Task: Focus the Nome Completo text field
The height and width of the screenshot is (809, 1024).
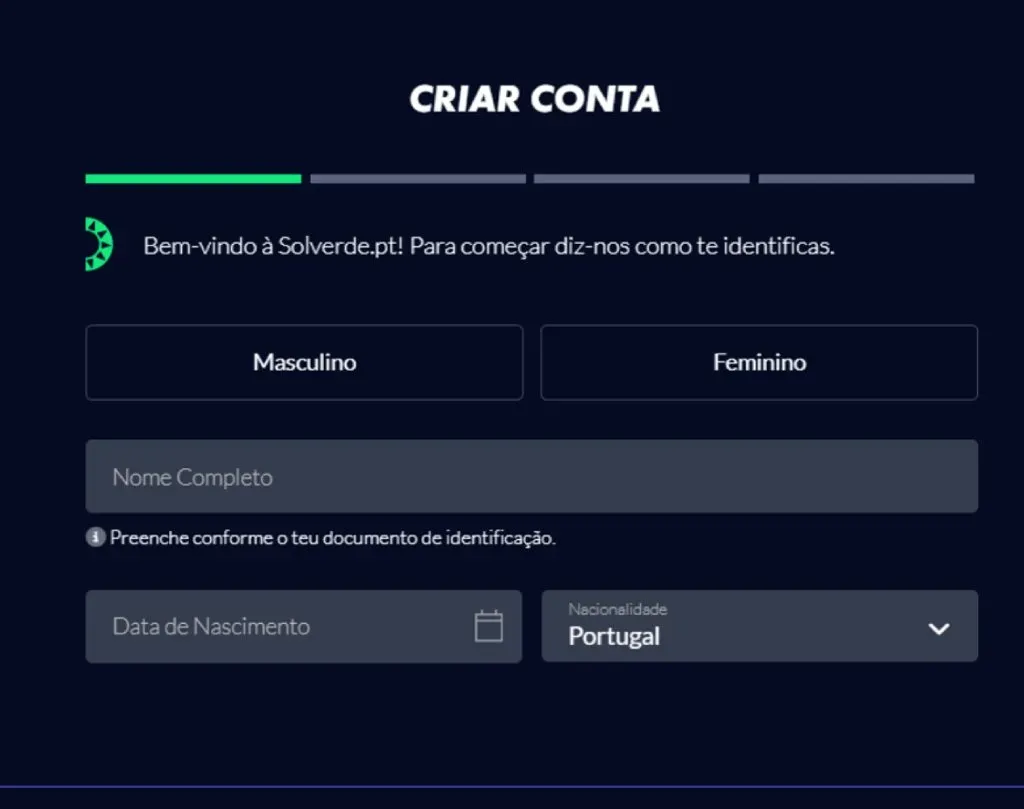Action: (531, 477)
